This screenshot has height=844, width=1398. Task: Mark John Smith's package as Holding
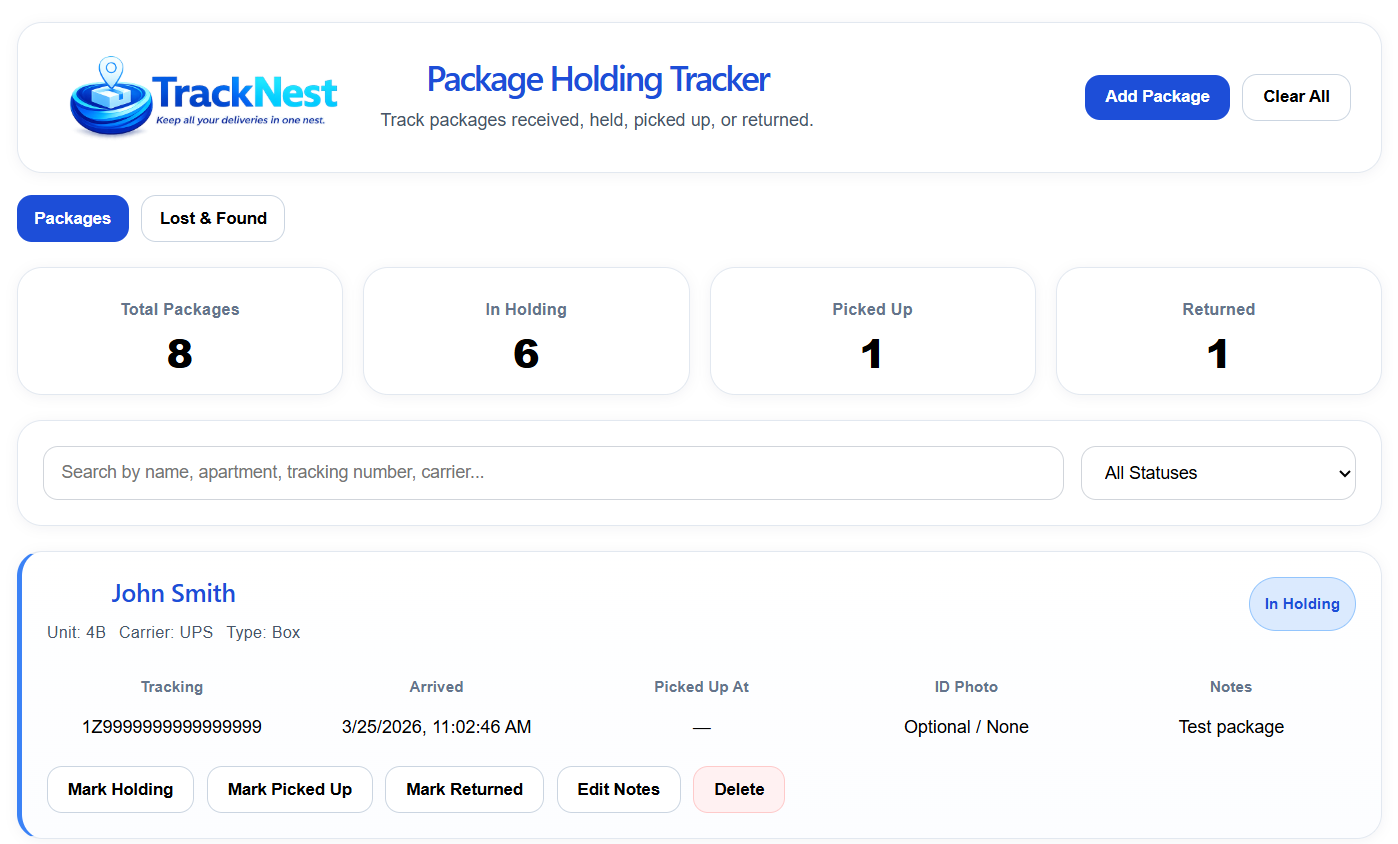click(120, 790)
